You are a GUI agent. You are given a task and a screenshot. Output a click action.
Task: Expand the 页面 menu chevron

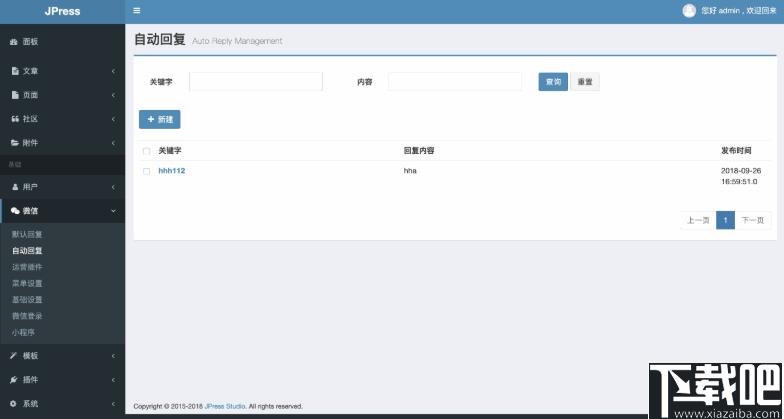(x=114, y=95)
